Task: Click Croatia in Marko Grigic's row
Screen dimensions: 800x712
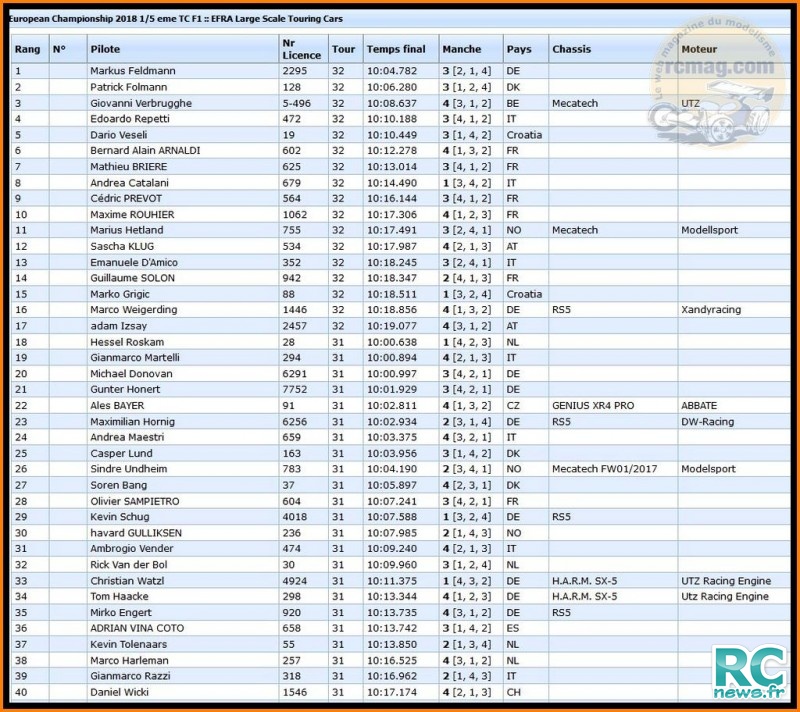Action: click(x=524, y=294)
